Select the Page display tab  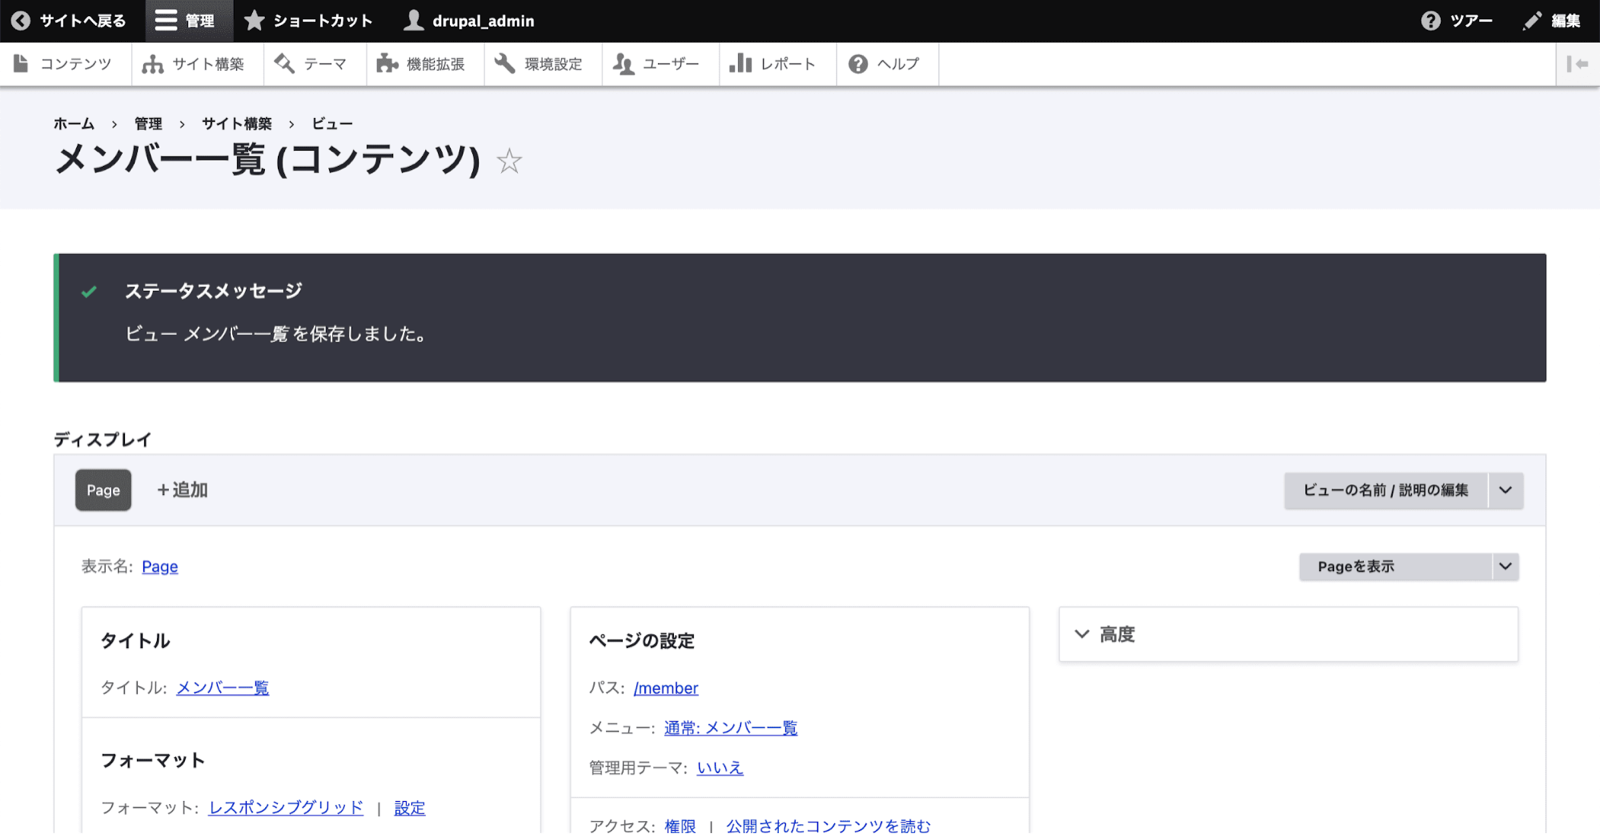point(103,490)
